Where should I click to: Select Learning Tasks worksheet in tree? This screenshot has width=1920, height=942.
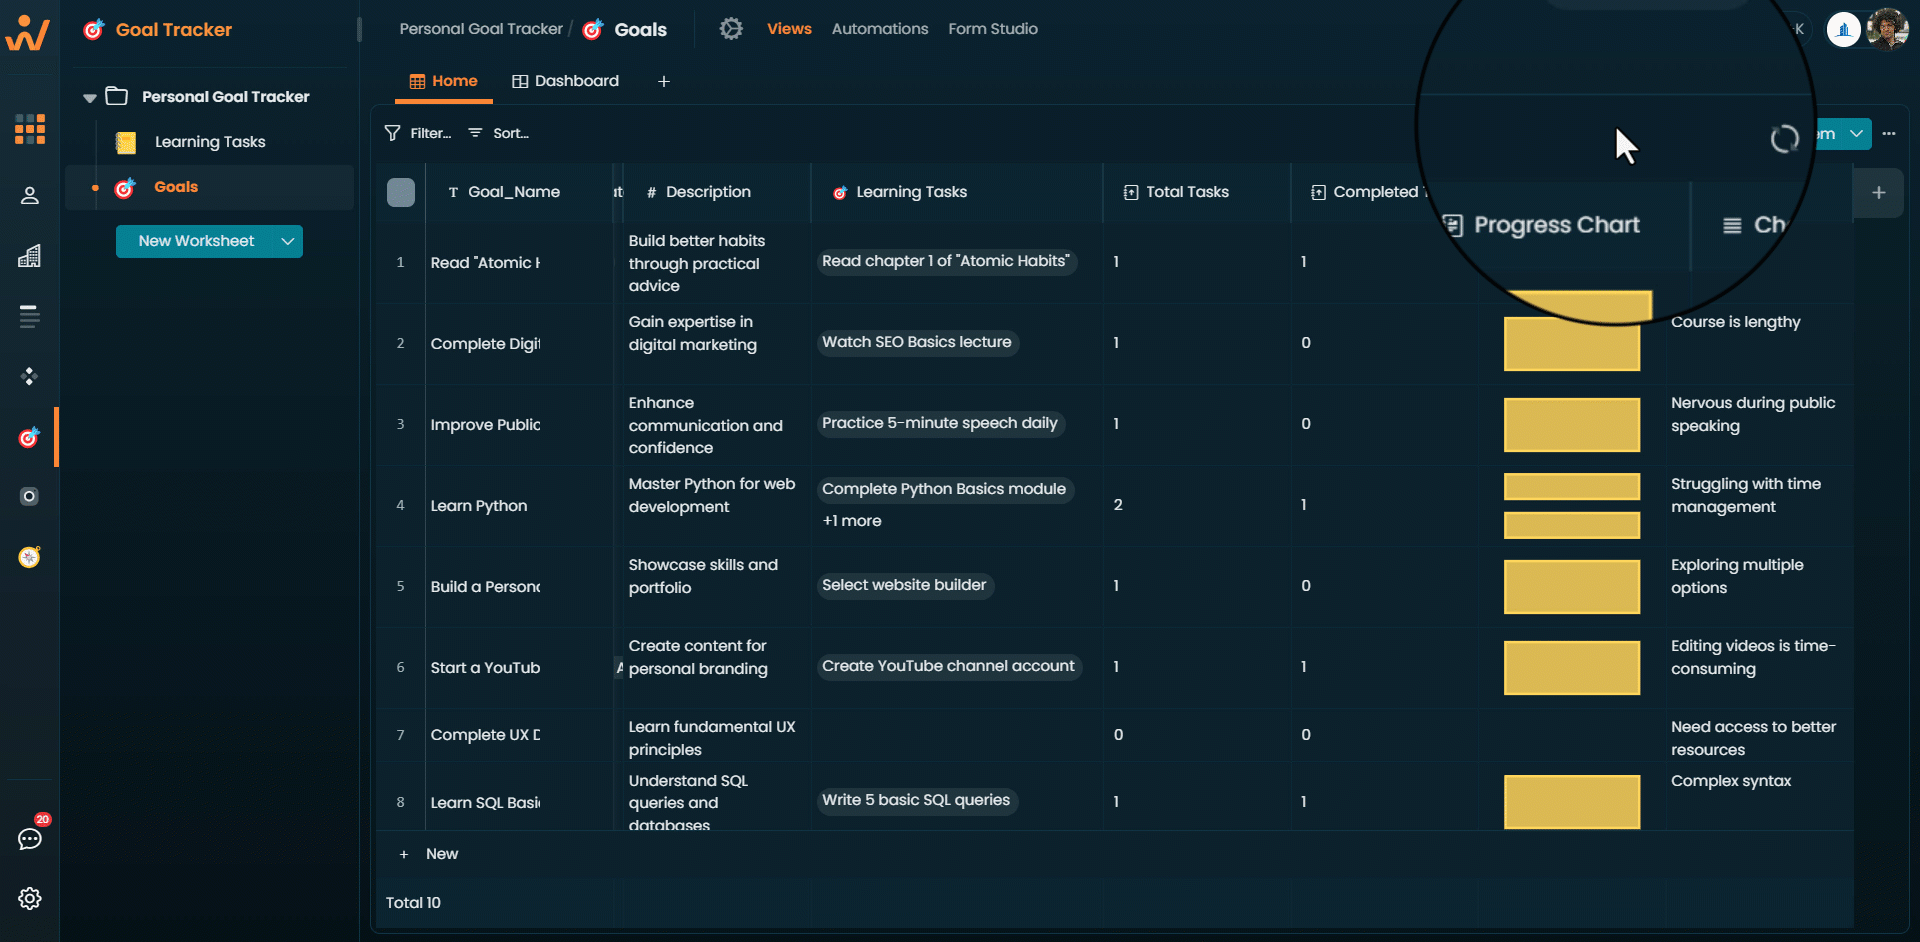coord(210,142)
